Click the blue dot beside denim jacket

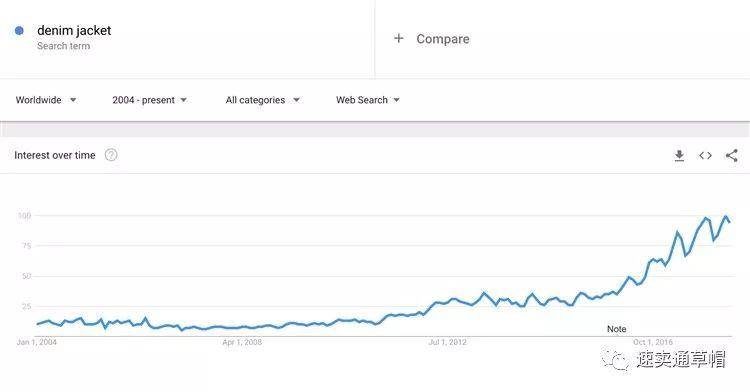point(19,31)
